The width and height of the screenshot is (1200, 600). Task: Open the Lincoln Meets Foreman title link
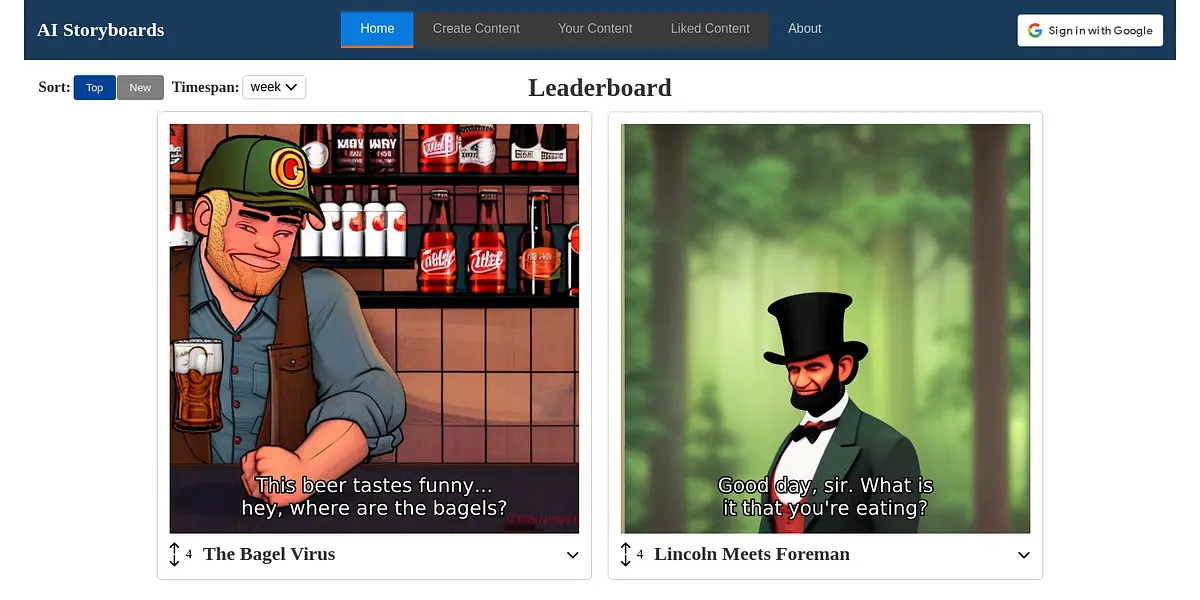click(x=752, y=554)
